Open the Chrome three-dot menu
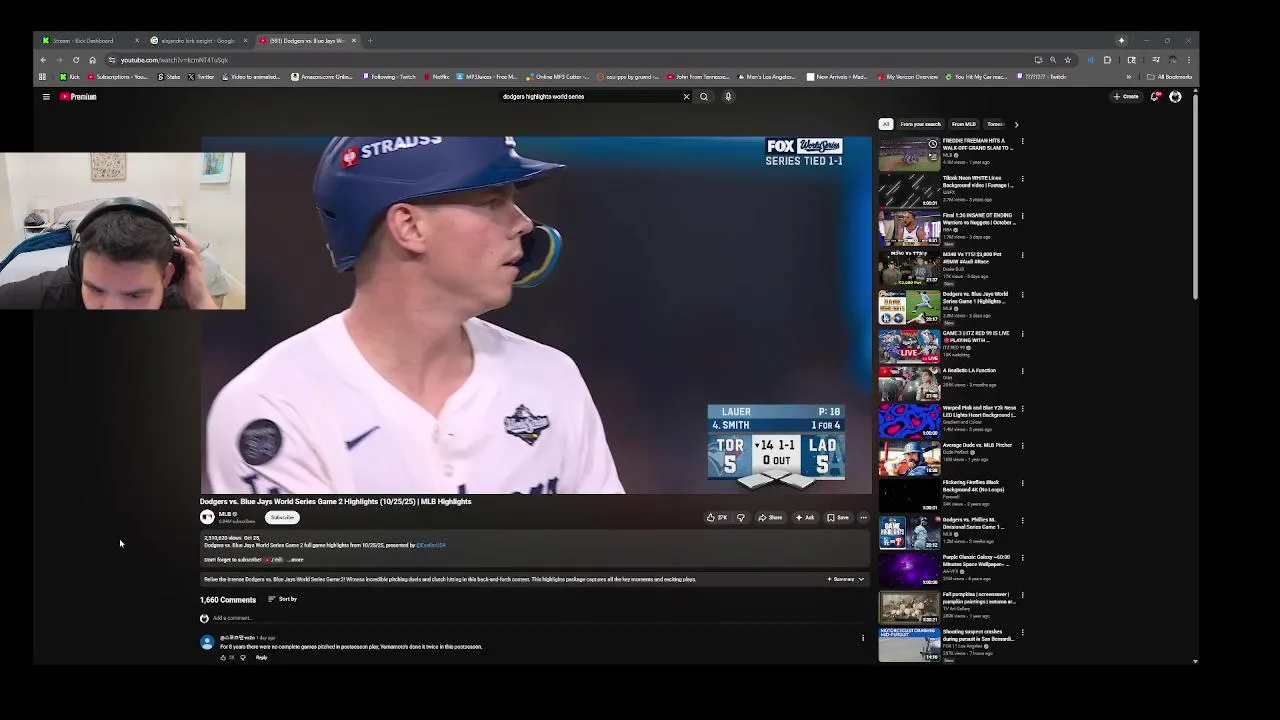Viewport: 1280px width, 720px height. pos(1188,60)
